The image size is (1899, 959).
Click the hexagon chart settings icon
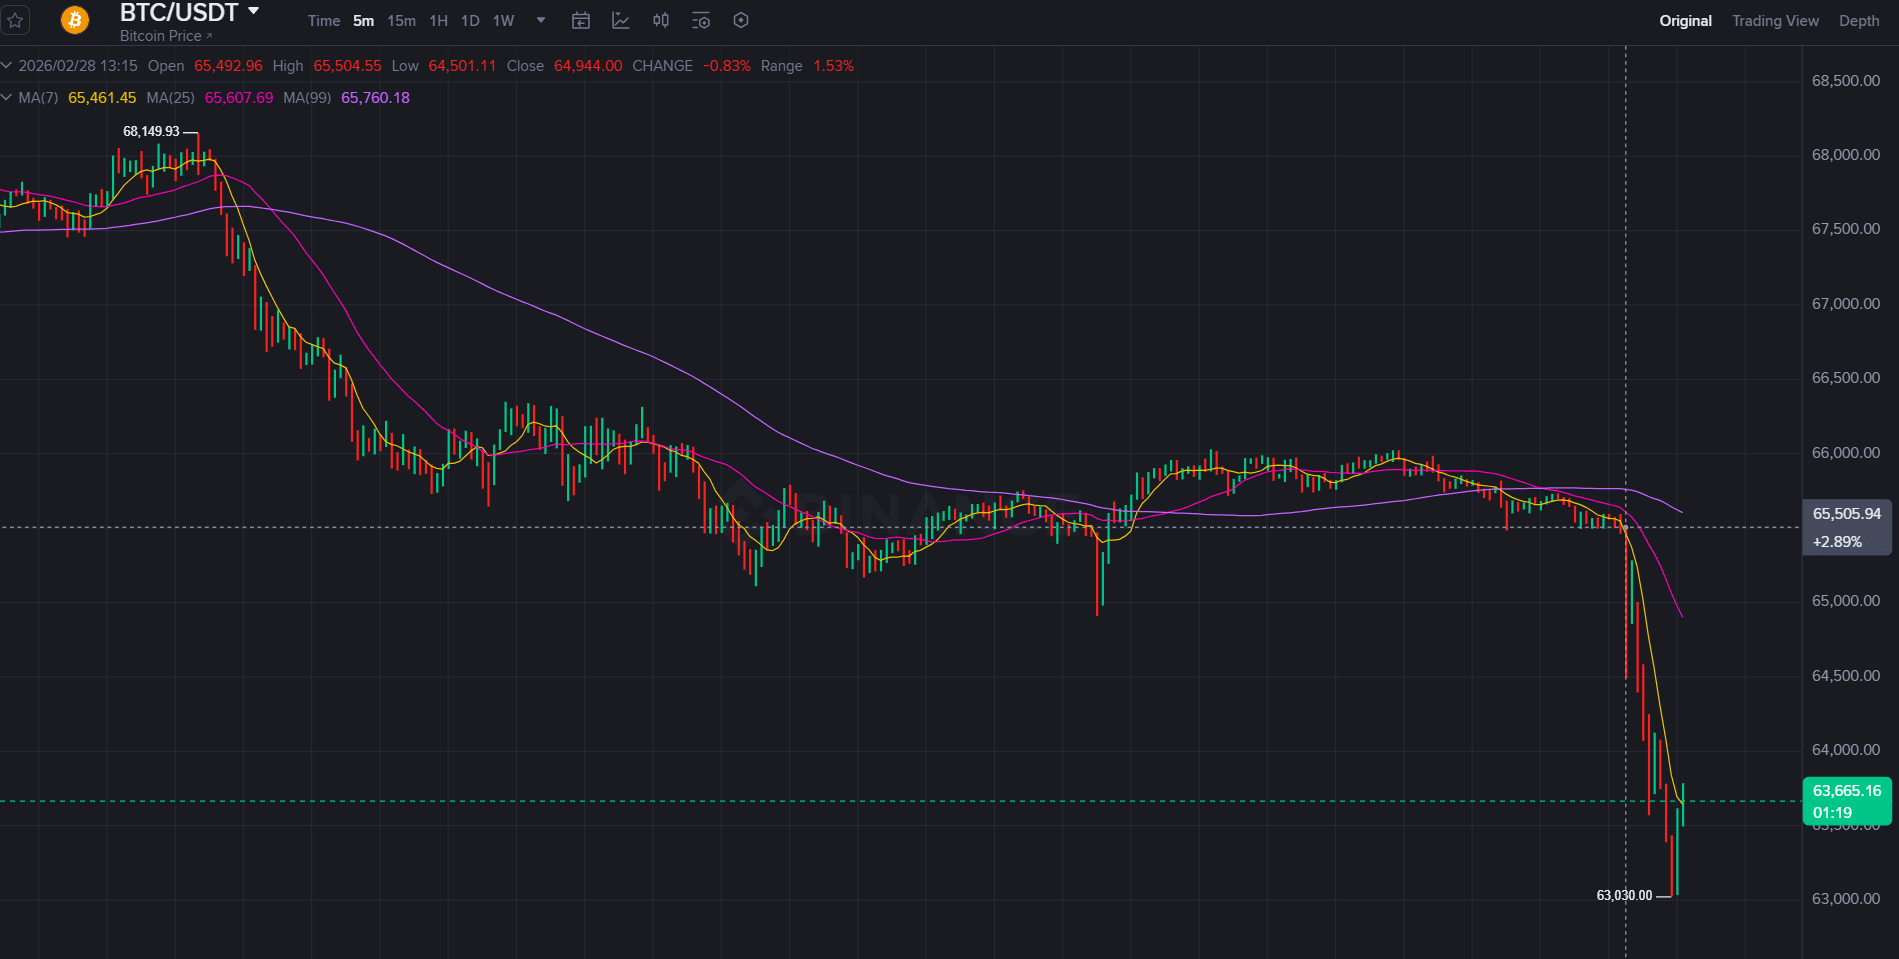coord(740,20)
